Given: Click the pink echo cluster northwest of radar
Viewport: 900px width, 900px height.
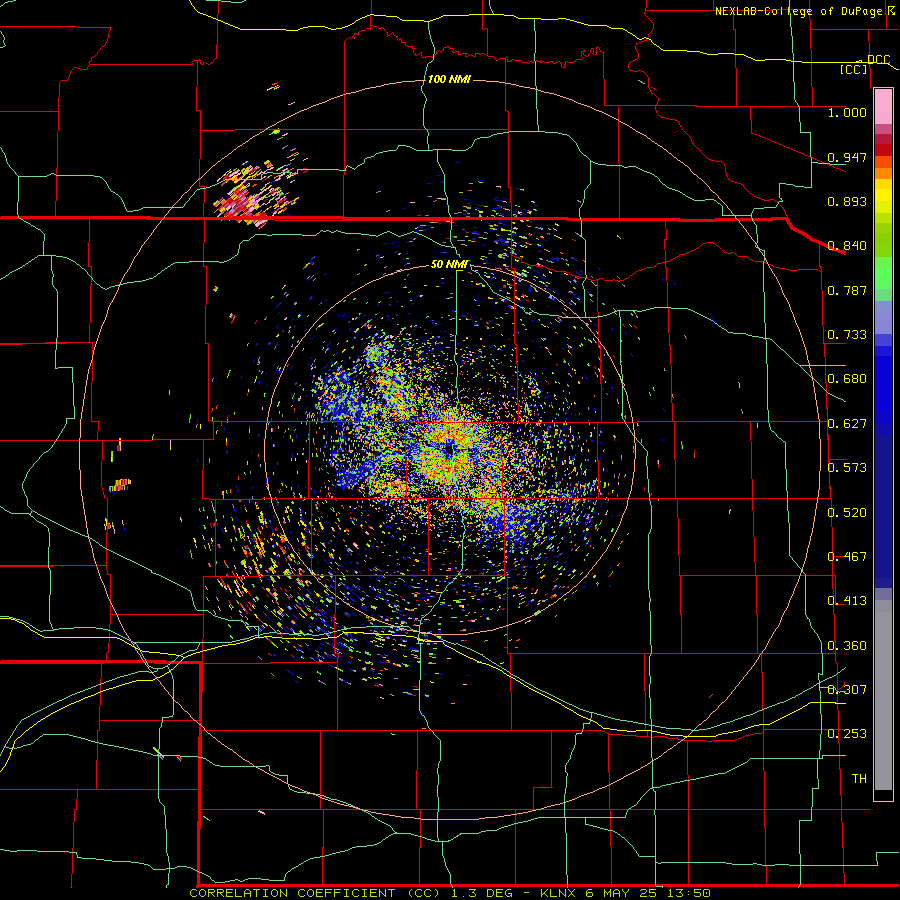Looking at the screenshot, I should [253, 195].
